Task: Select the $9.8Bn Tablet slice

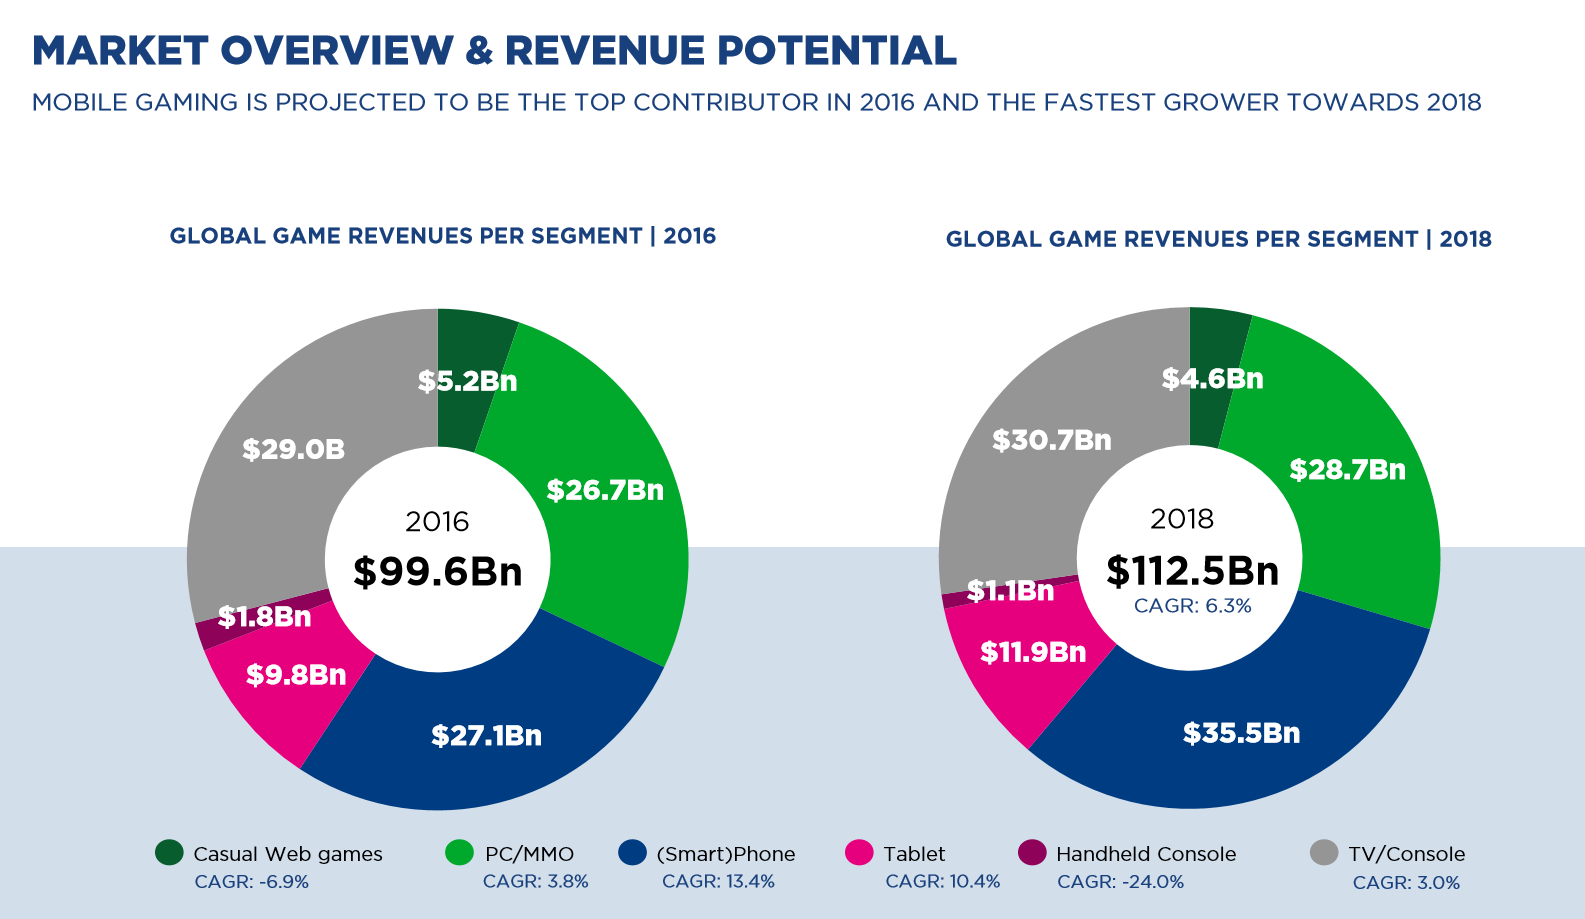Action: pos(296,675)
